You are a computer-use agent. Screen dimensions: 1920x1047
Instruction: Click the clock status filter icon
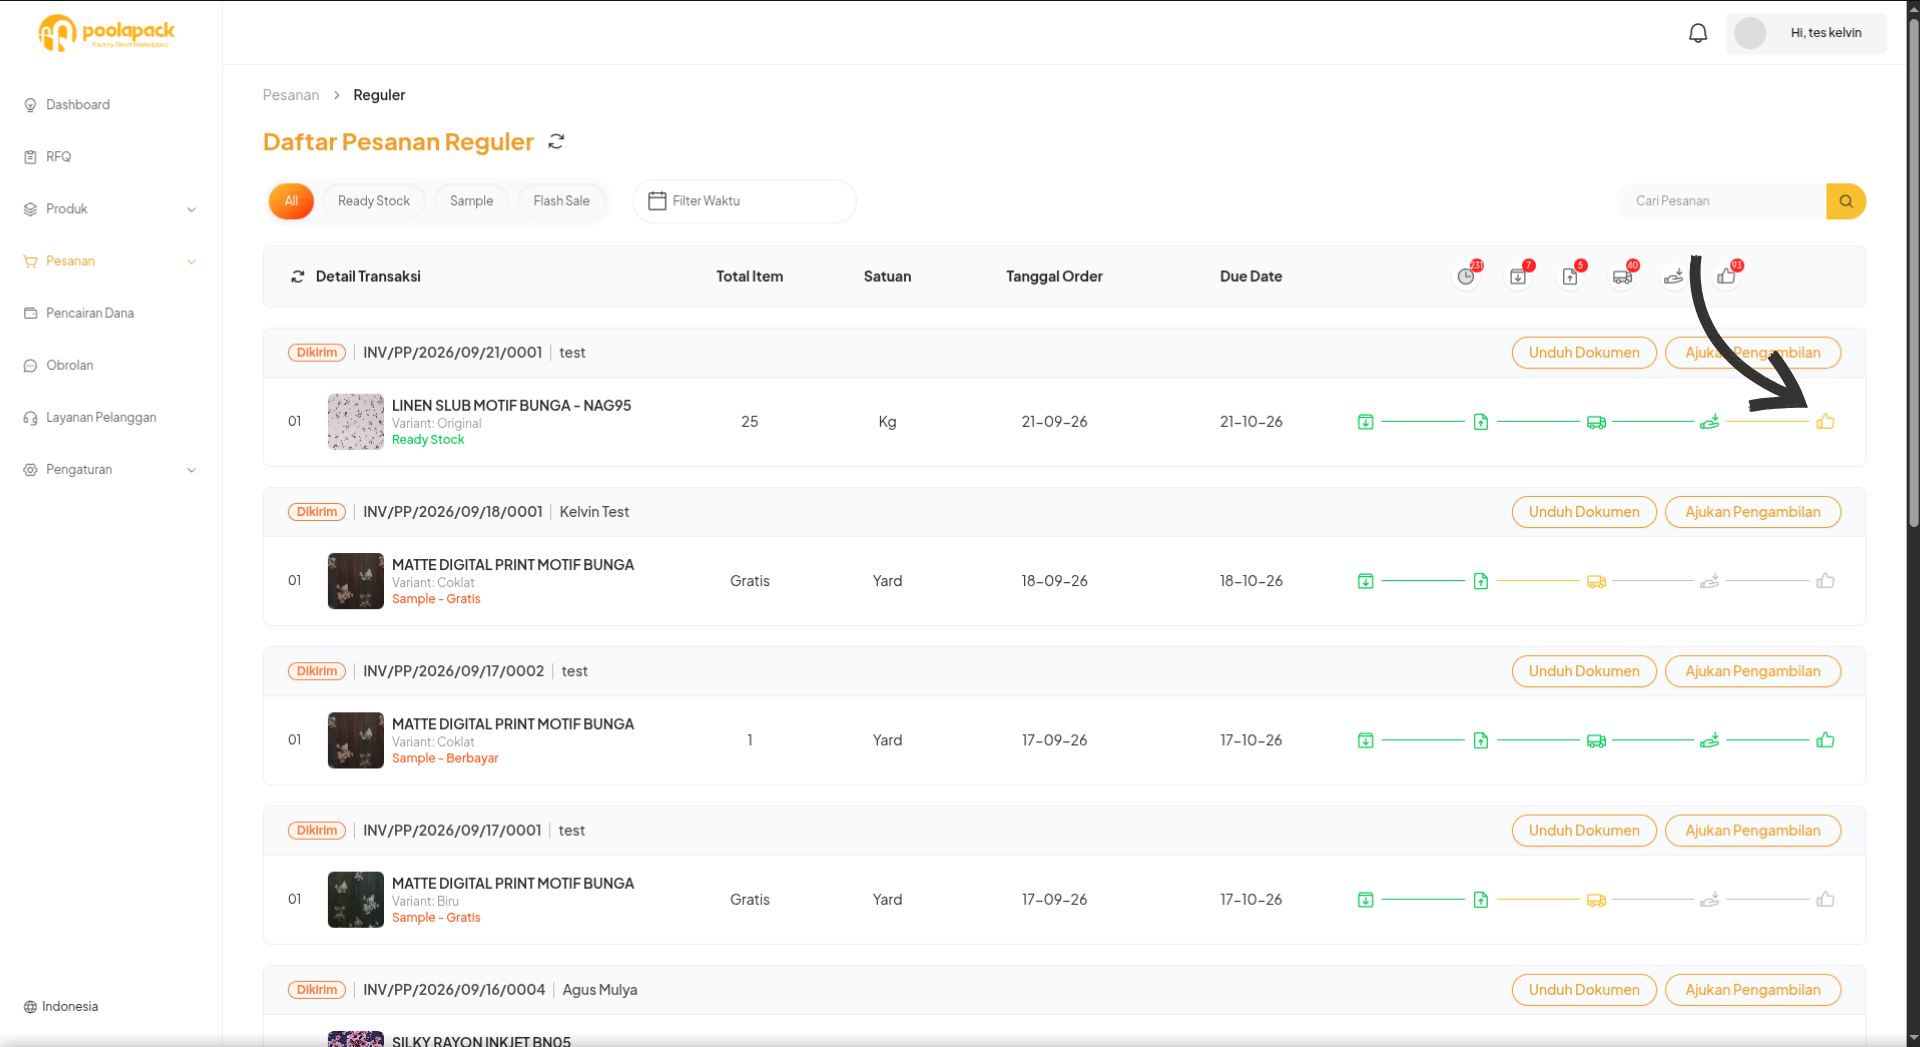click(x=1466, y=277)
